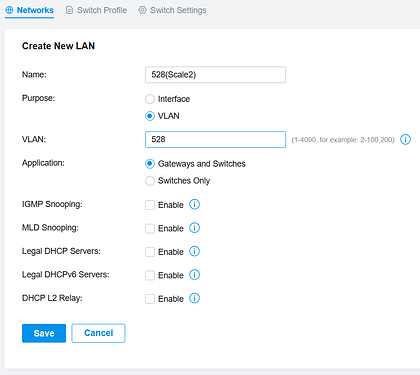Cancel creating the new LAN

click(x=98, y=333)
